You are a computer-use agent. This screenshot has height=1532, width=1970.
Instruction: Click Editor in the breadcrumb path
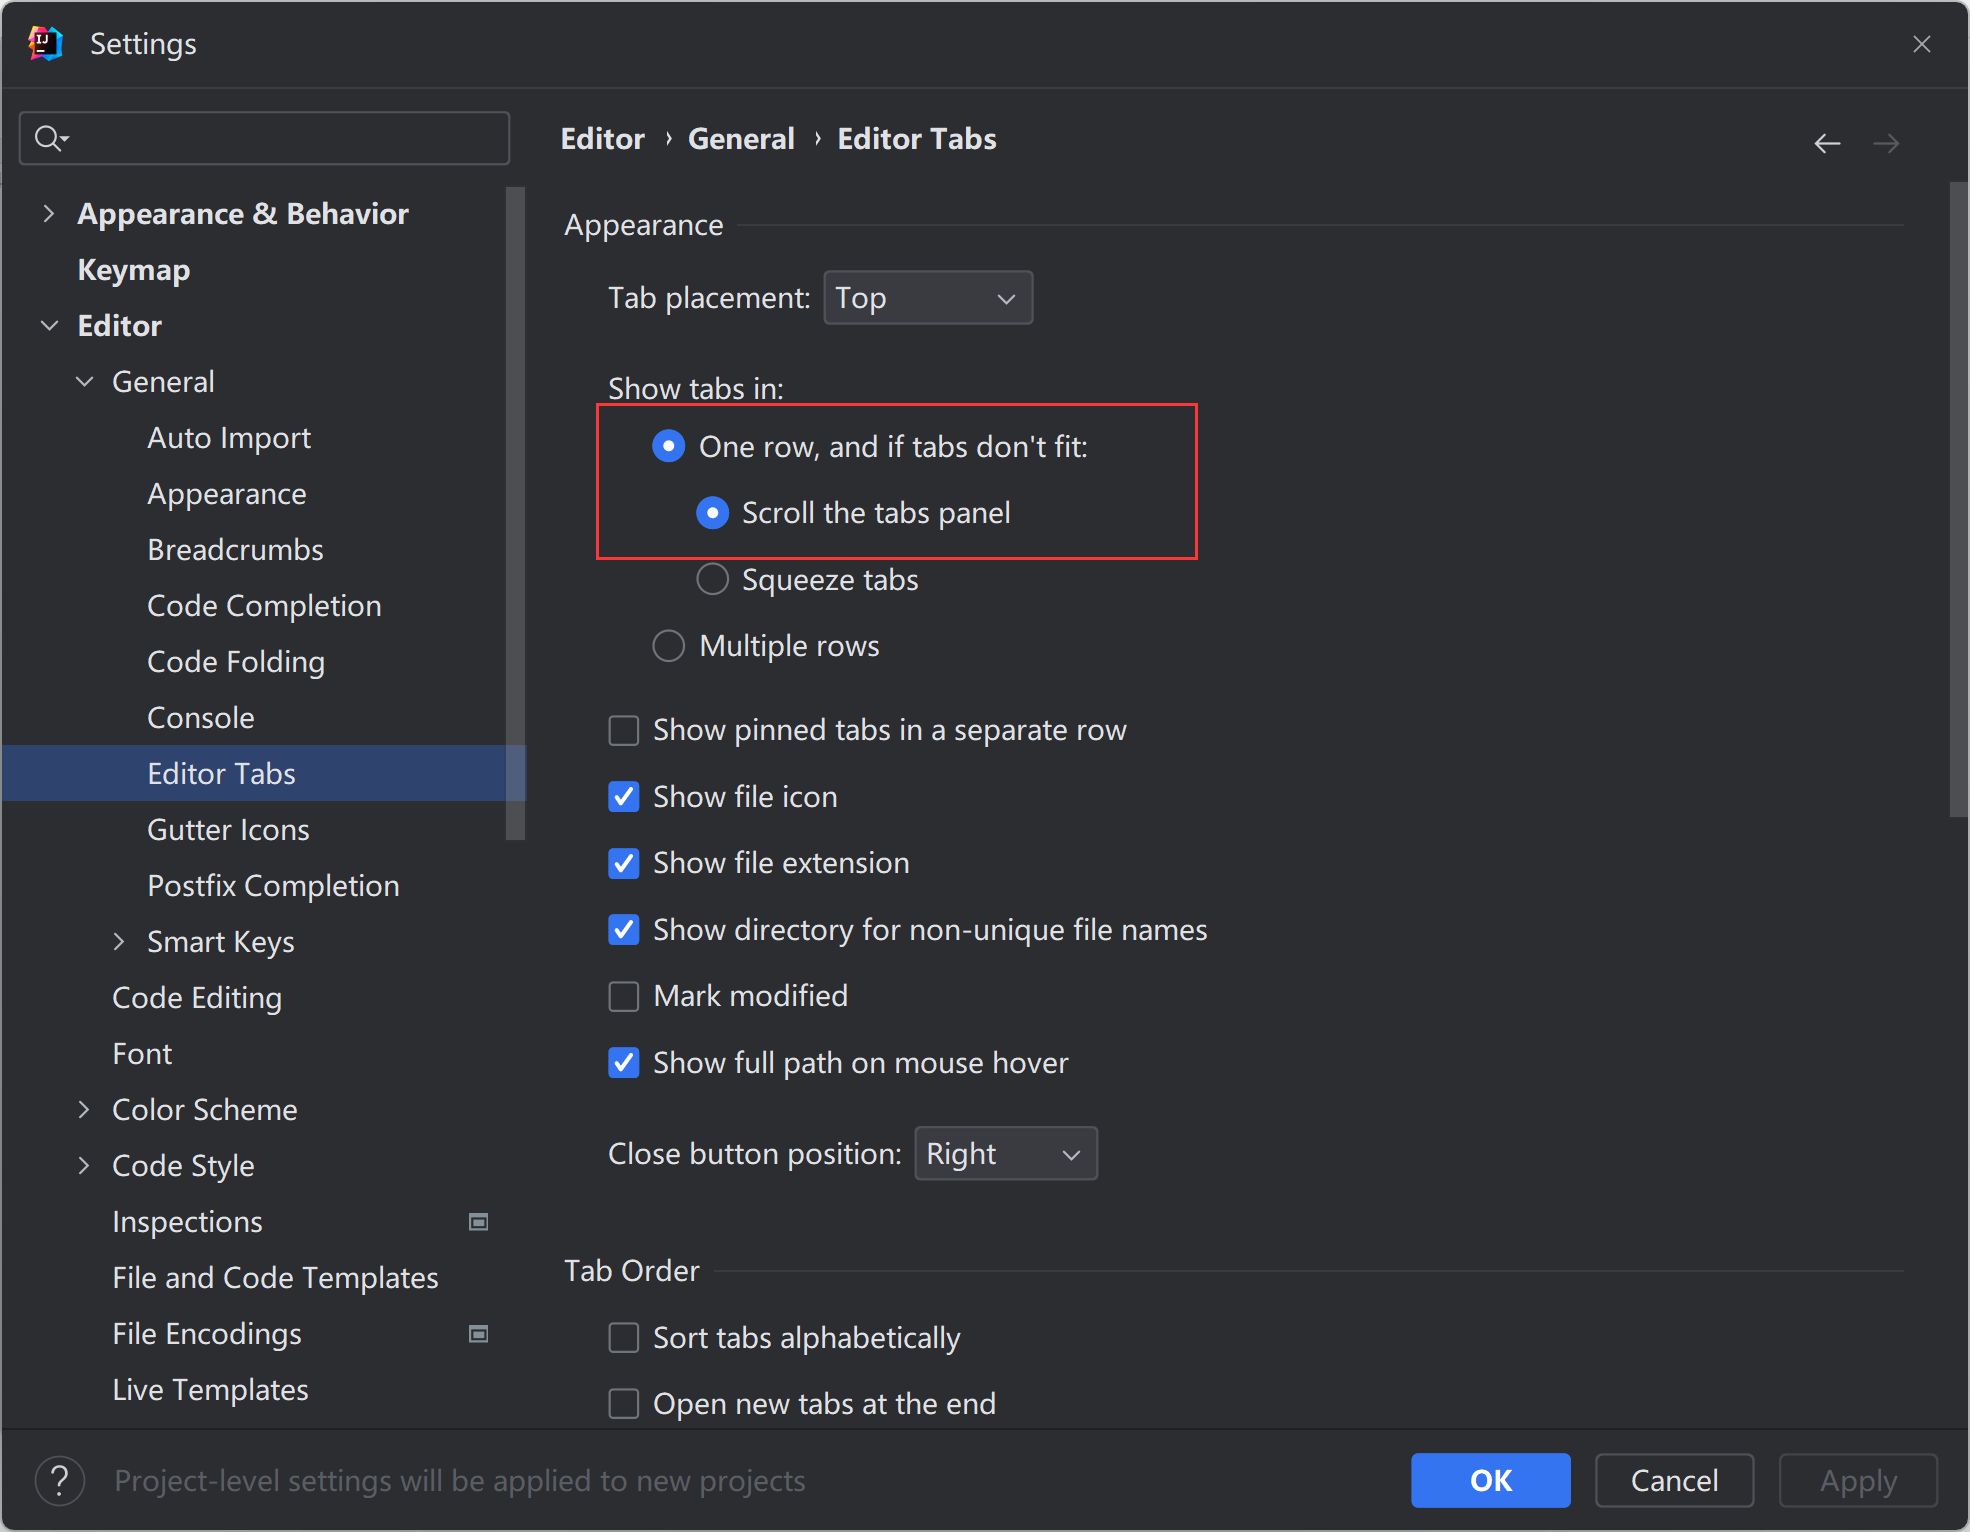(x=603, y=139)
